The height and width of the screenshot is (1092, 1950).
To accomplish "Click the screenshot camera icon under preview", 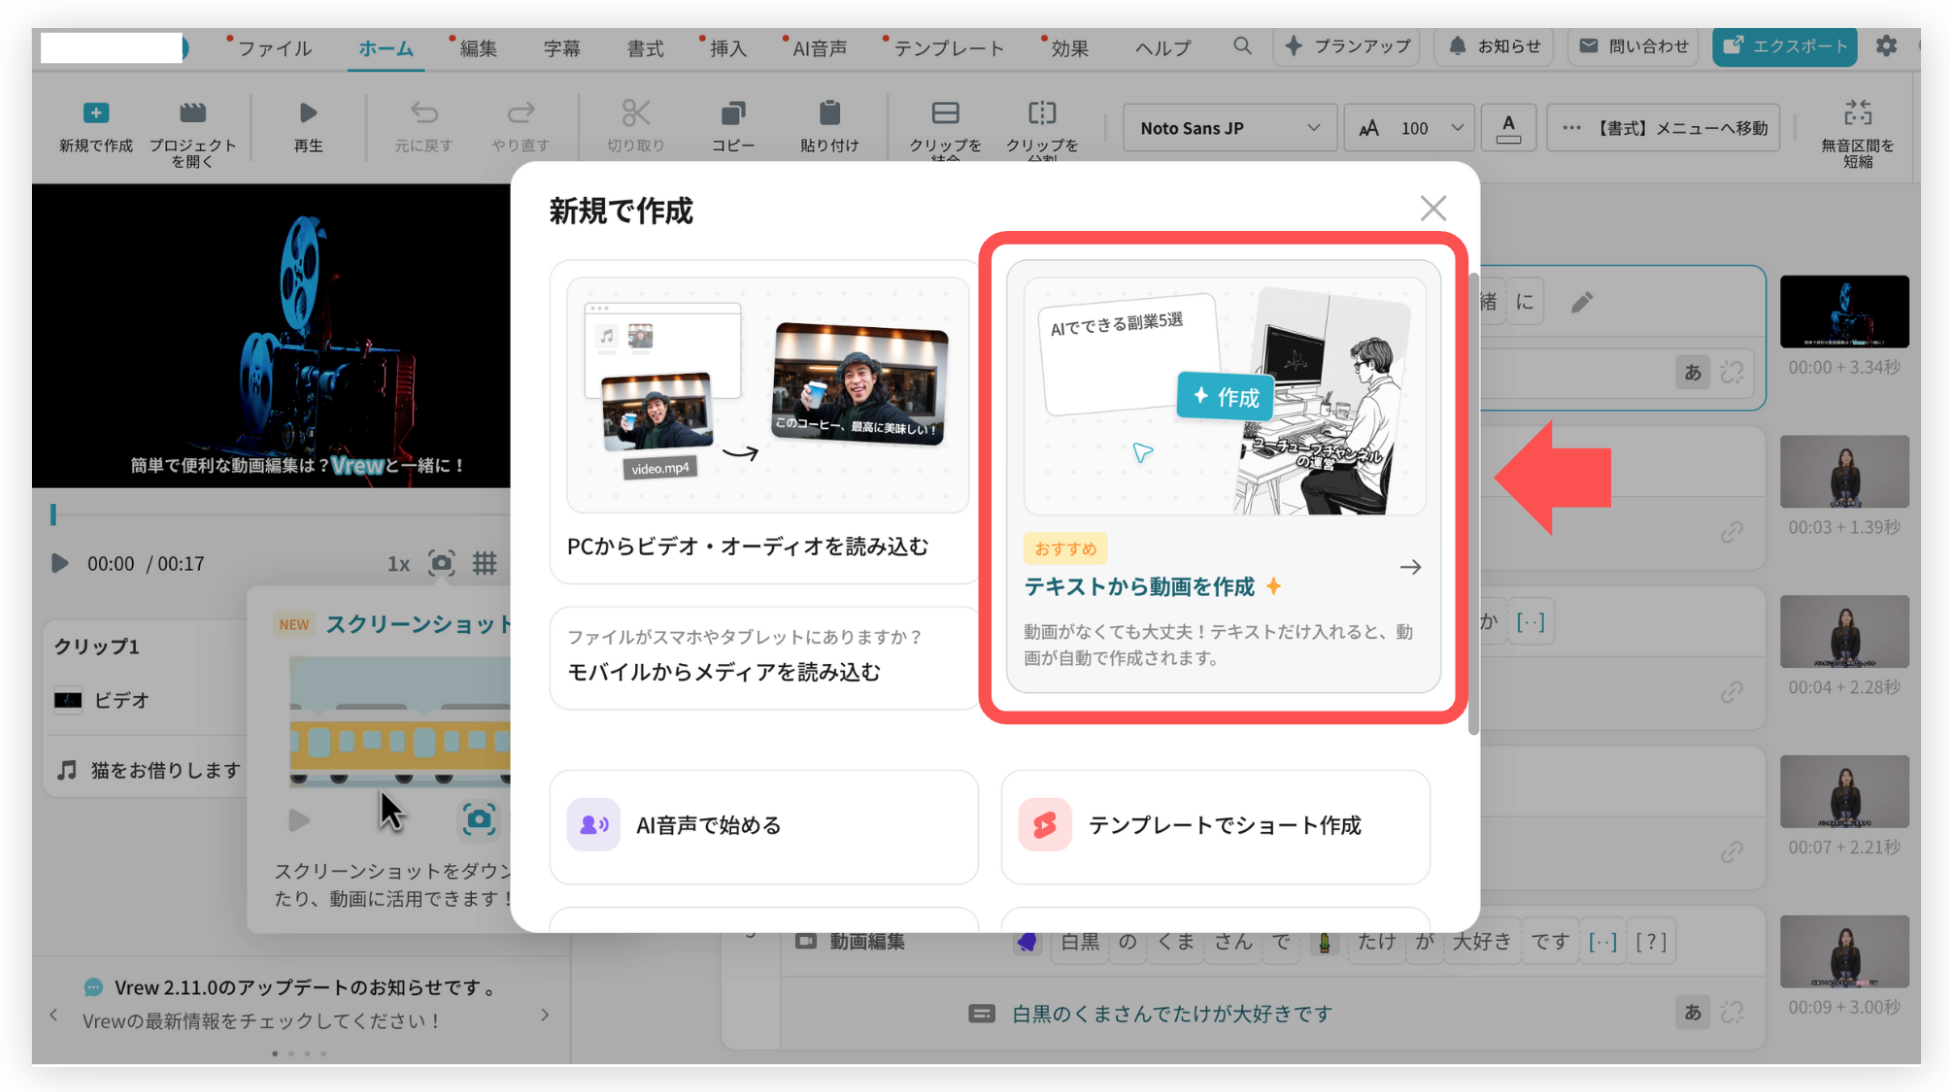I will [441, 564].
